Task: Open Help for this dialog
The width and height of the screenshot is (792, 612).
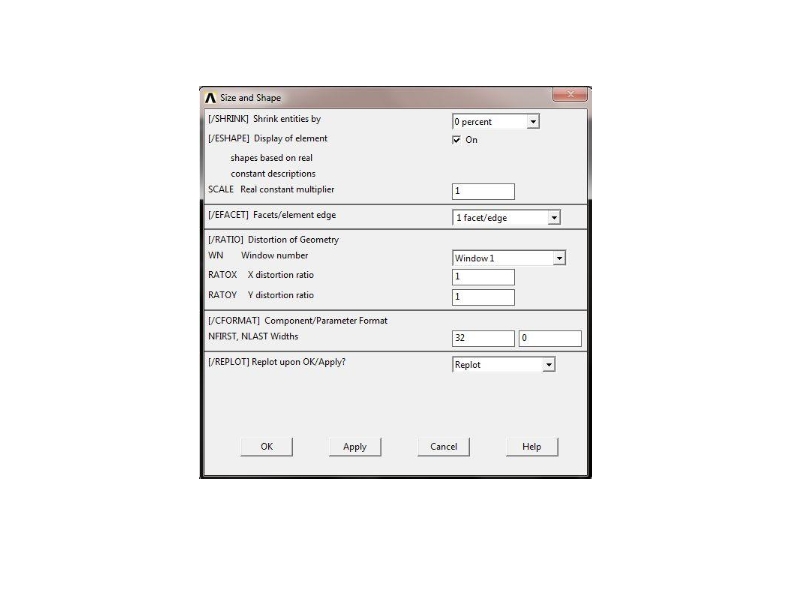Action: 531,447
